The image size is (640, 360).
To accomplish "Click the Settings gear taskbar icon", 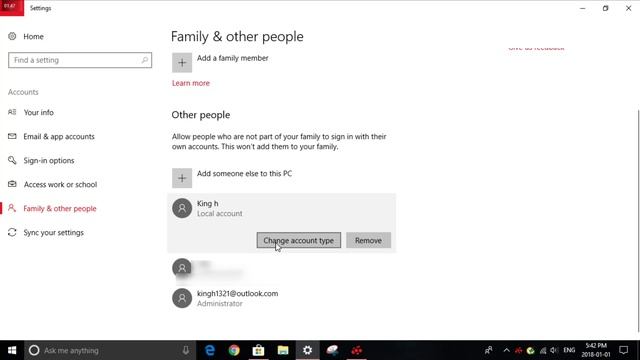I will click(307, 350).
